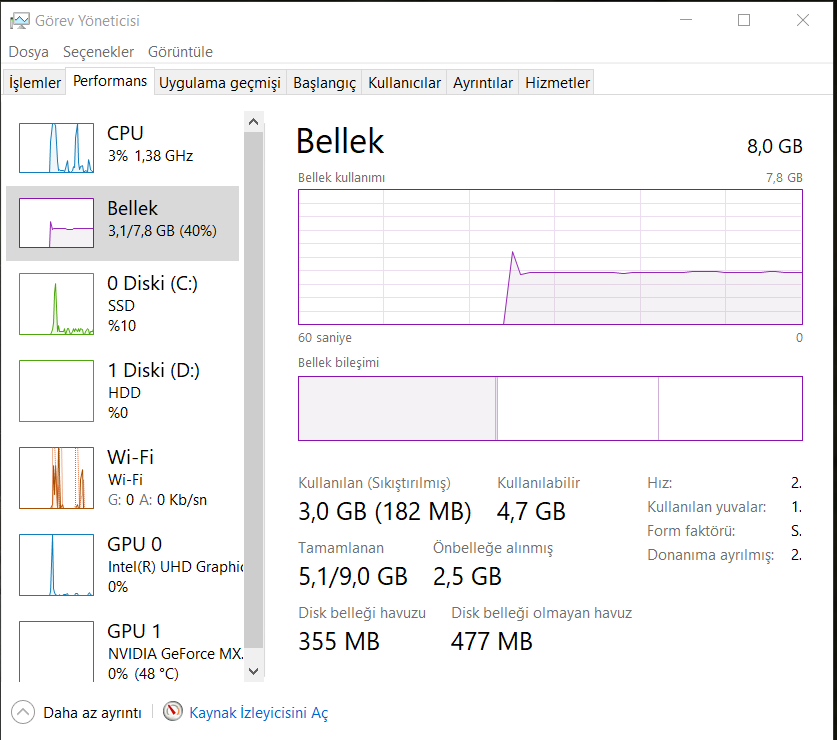
Task: Click the Bellek bileşimi composition bar
Action: [x=550, y=408]
